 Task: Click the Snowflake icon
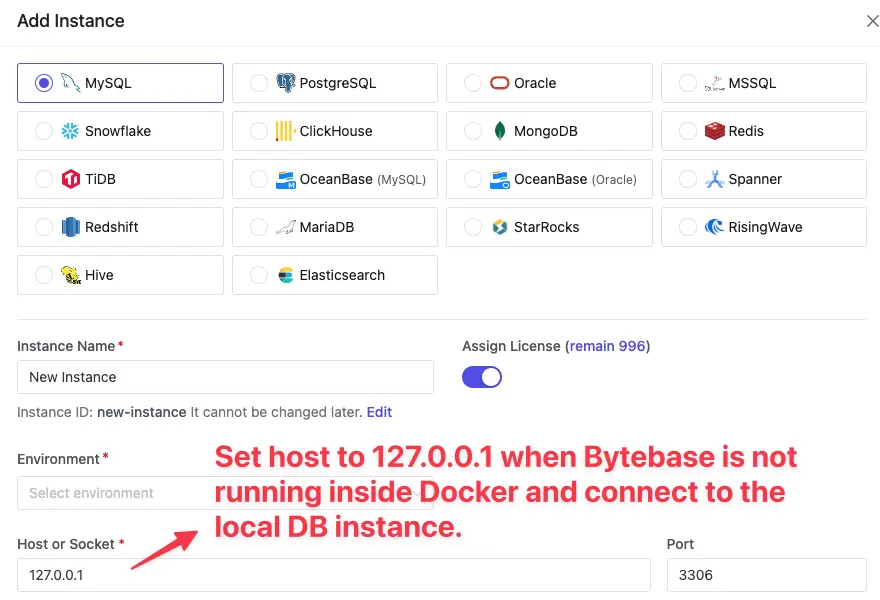point(70,131)
